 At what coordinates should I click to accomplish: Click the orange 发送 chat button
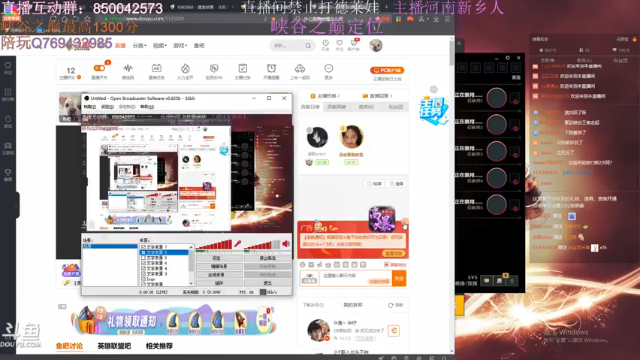click(x=399, y=278)
